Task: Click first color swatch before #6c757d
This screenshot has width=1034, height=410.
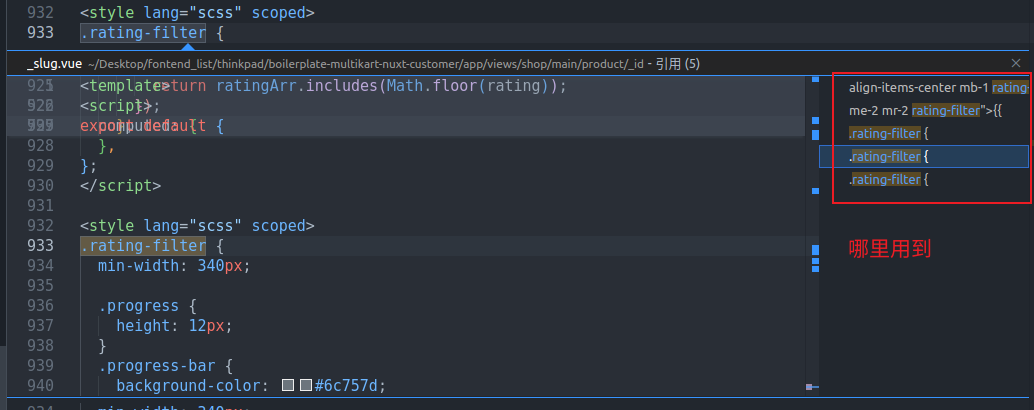Action: point(288,386)
